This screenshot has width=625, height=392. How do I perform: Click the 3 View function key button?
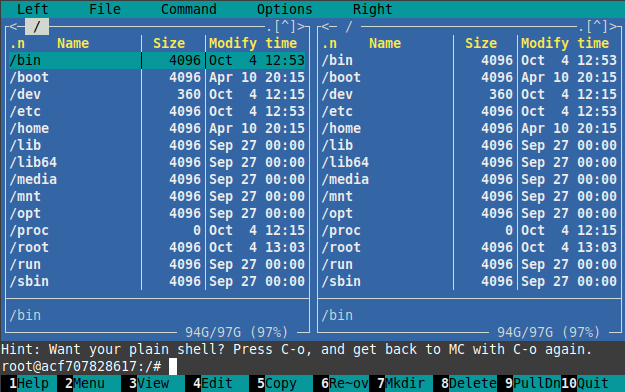(x=149, y=383)
